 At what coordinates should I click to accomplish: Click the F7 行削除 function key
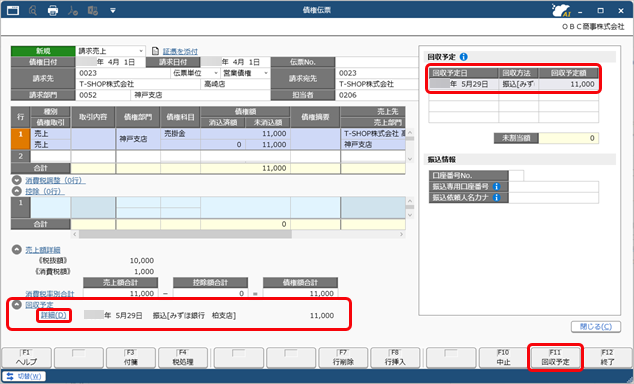pos(343,358)
